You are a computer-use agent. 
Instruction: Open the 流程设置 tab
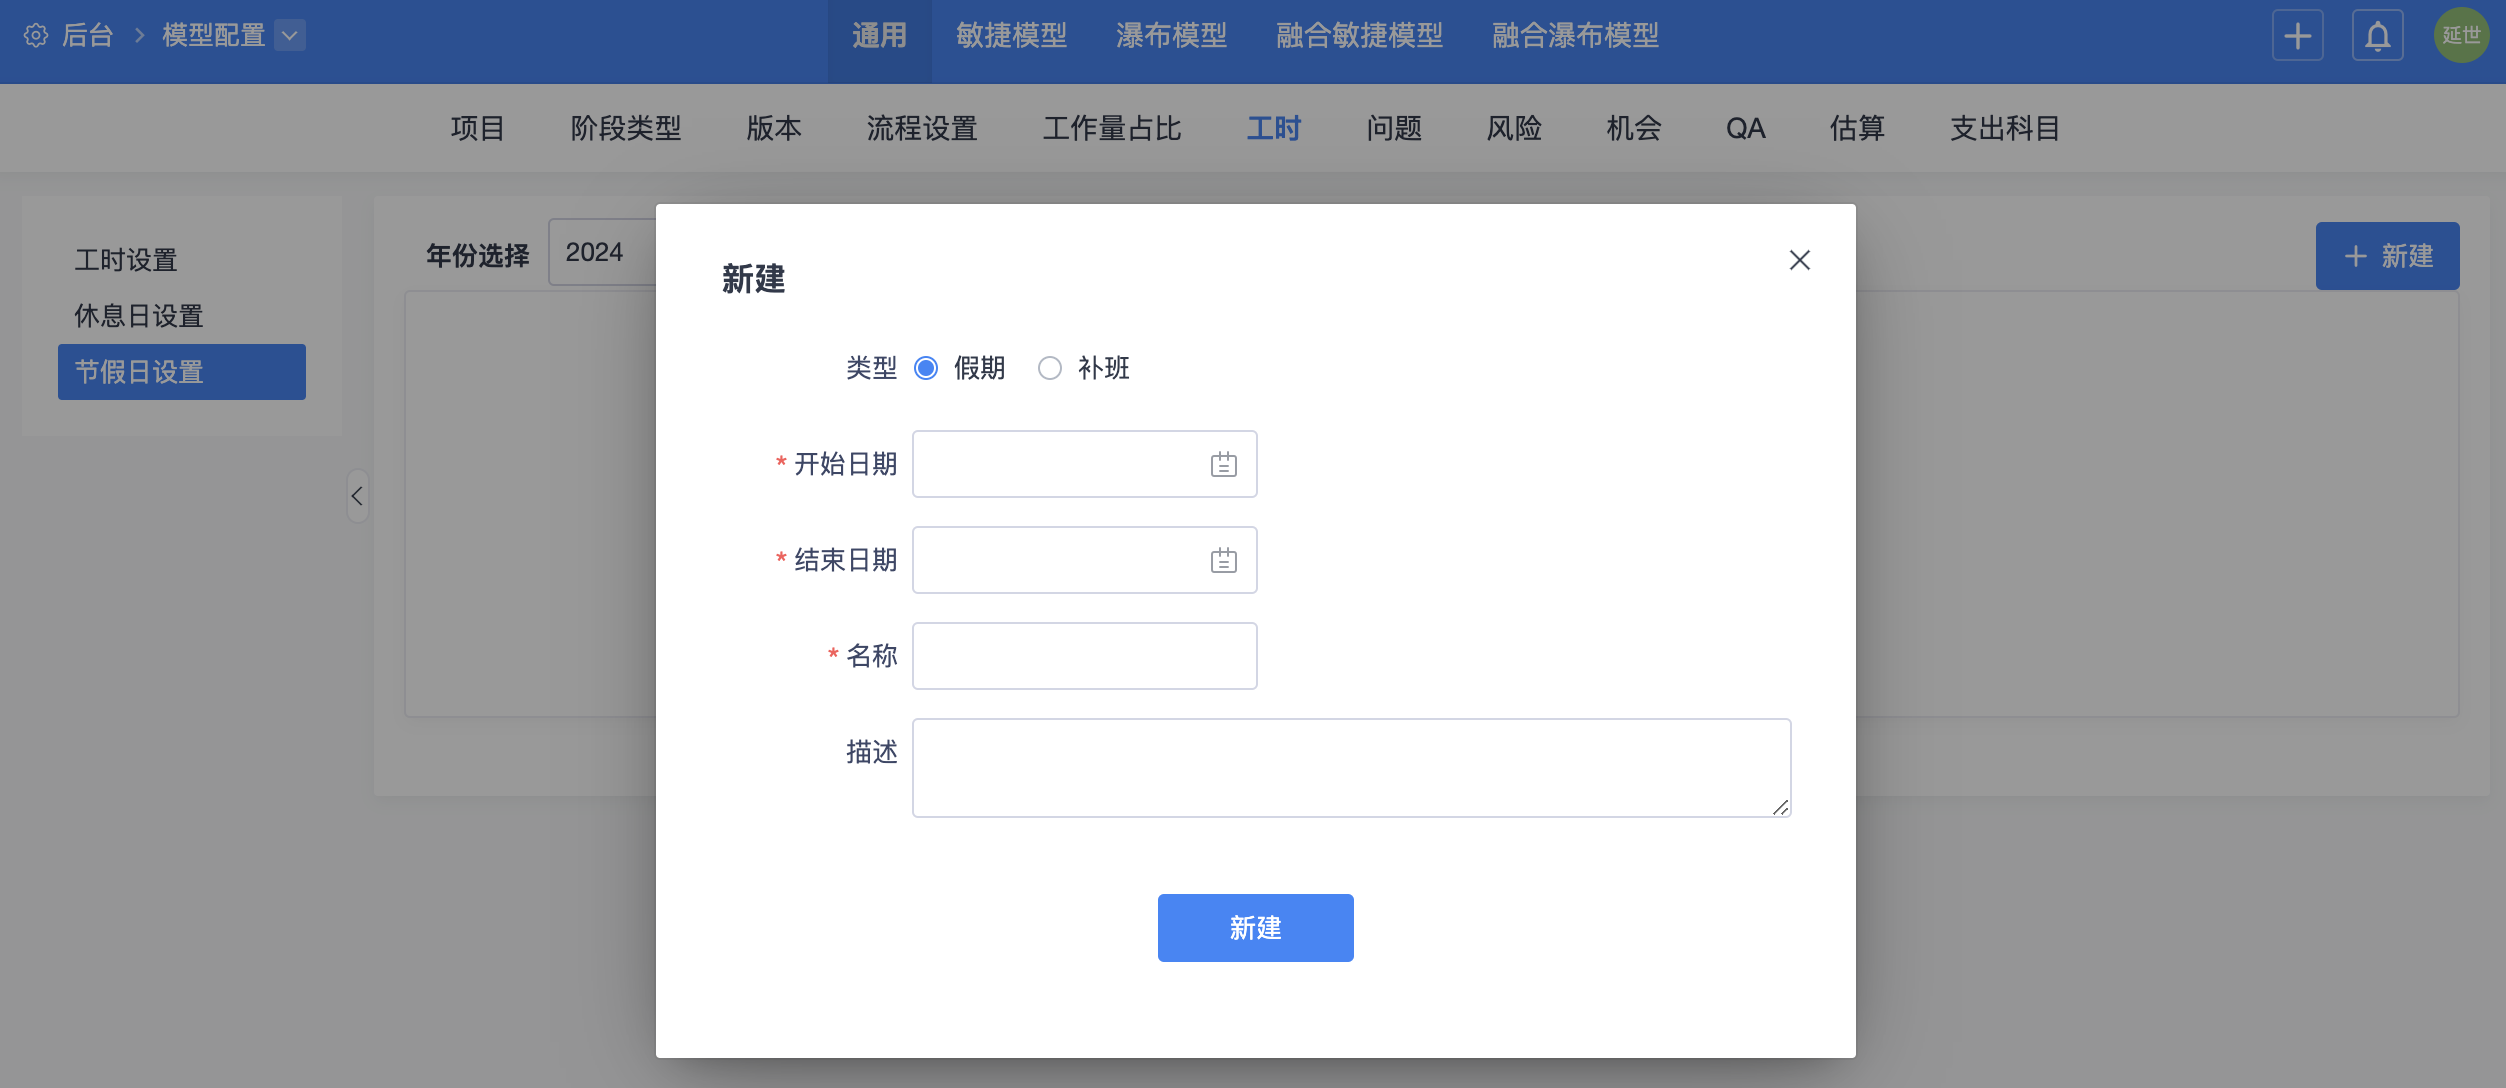coord(921,129)
